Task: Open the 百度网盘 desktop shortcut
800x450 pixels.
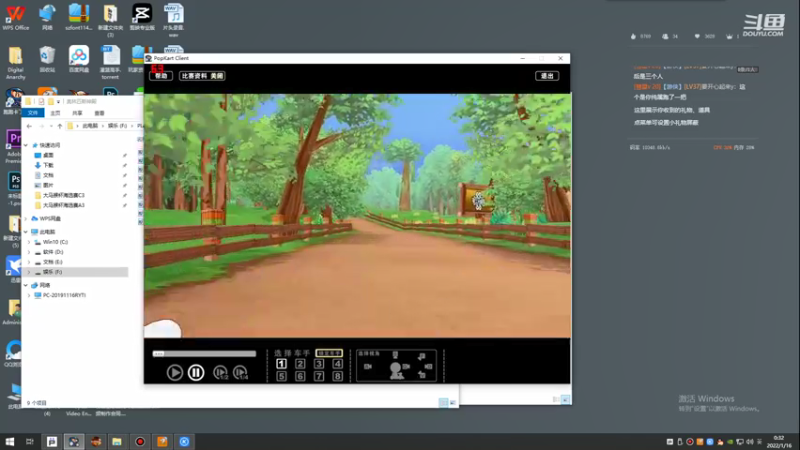Action: (x=79, y=59)
